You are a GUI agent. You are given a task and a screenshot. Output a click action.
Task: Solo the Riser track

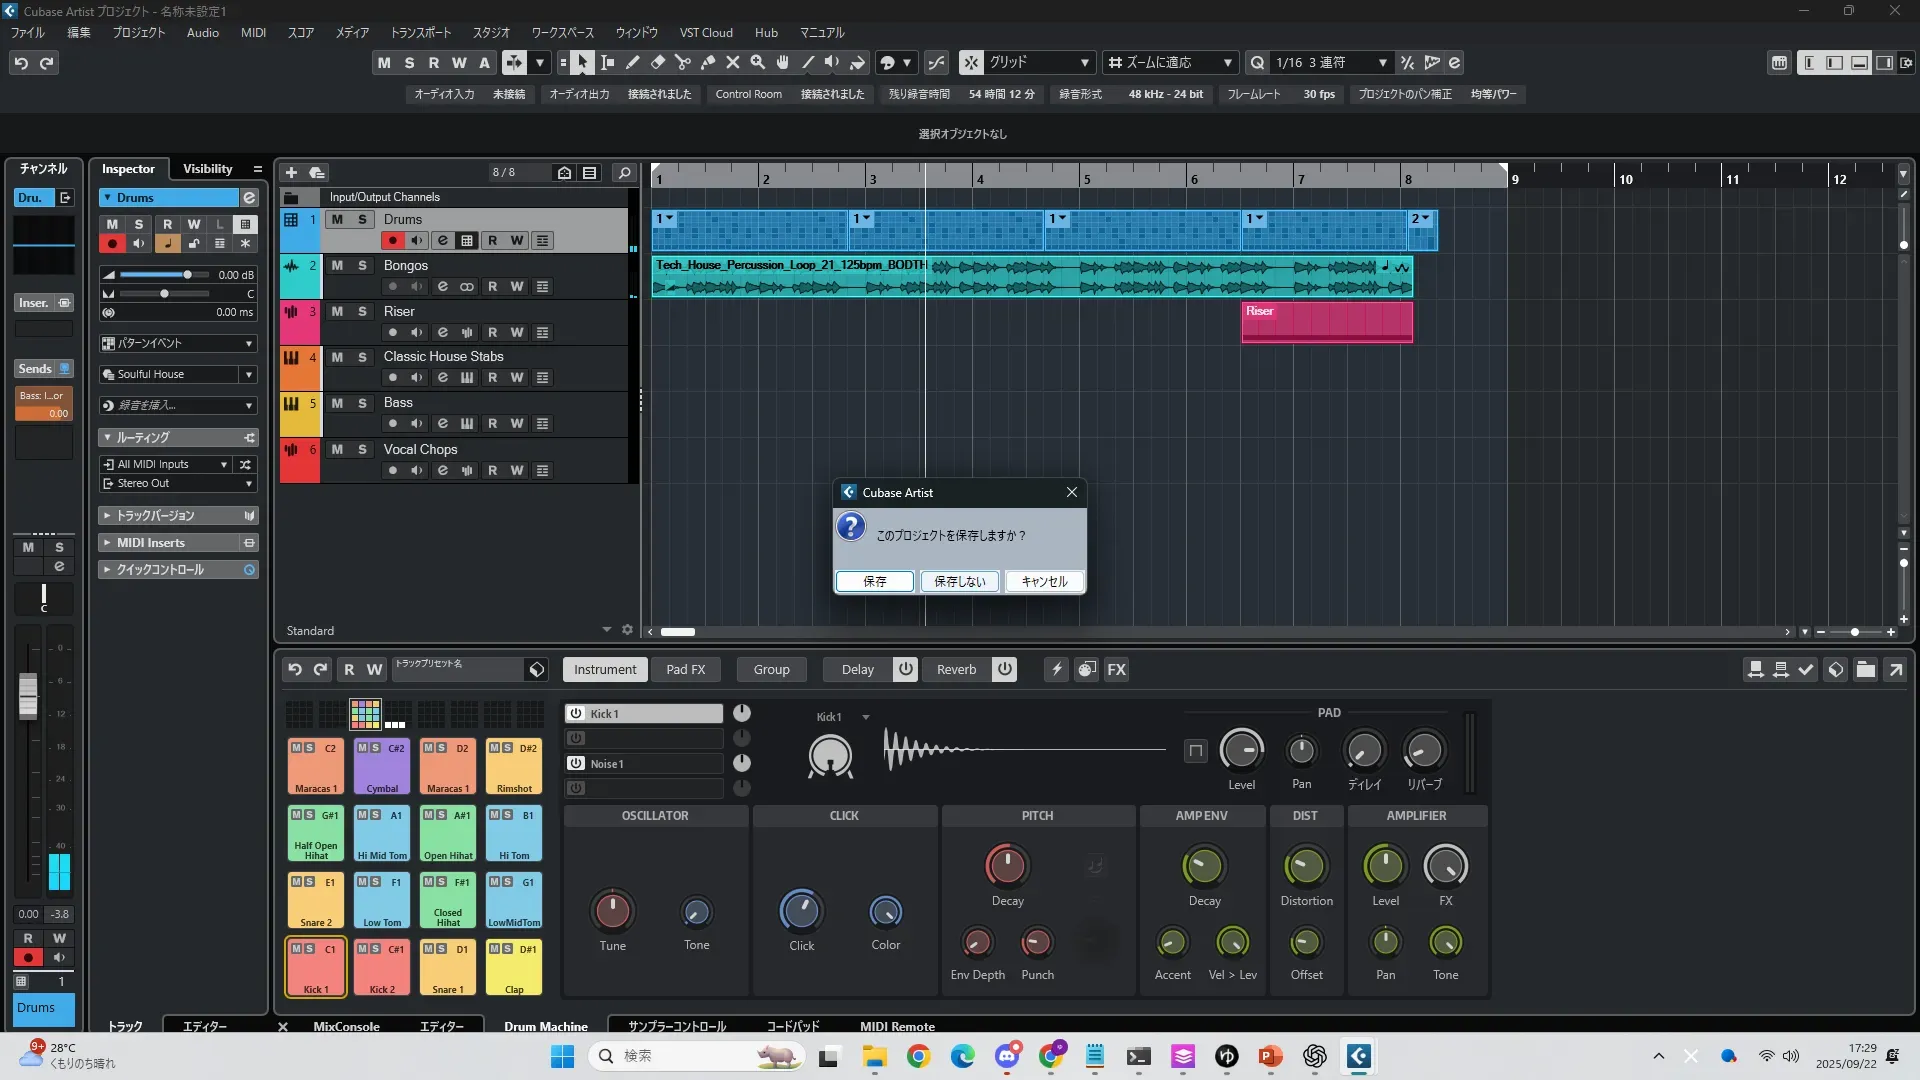[362, 311]
